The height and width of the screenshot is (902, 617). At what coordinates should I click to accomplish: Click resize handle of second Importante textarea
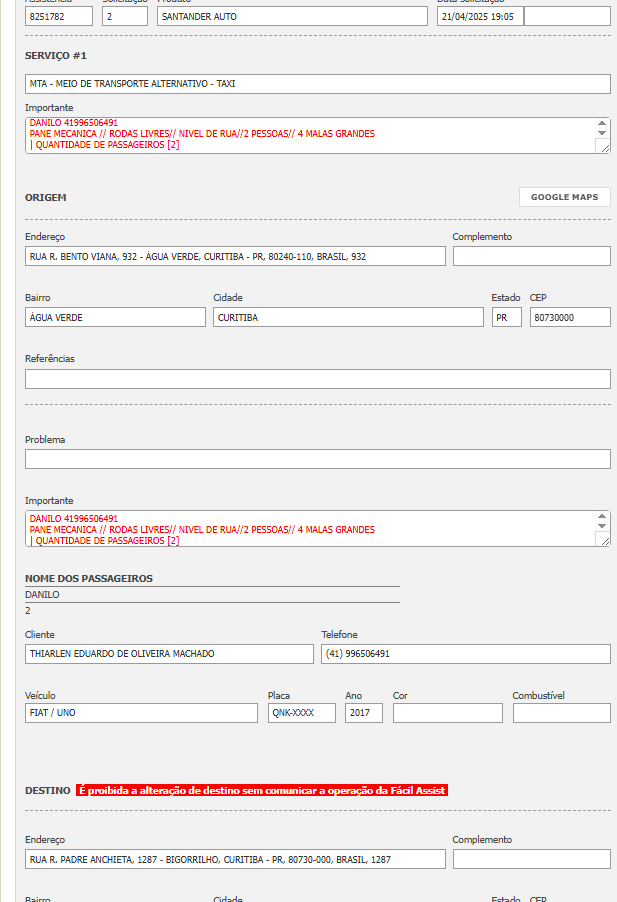pyautogui.click(x=603, y=540)
